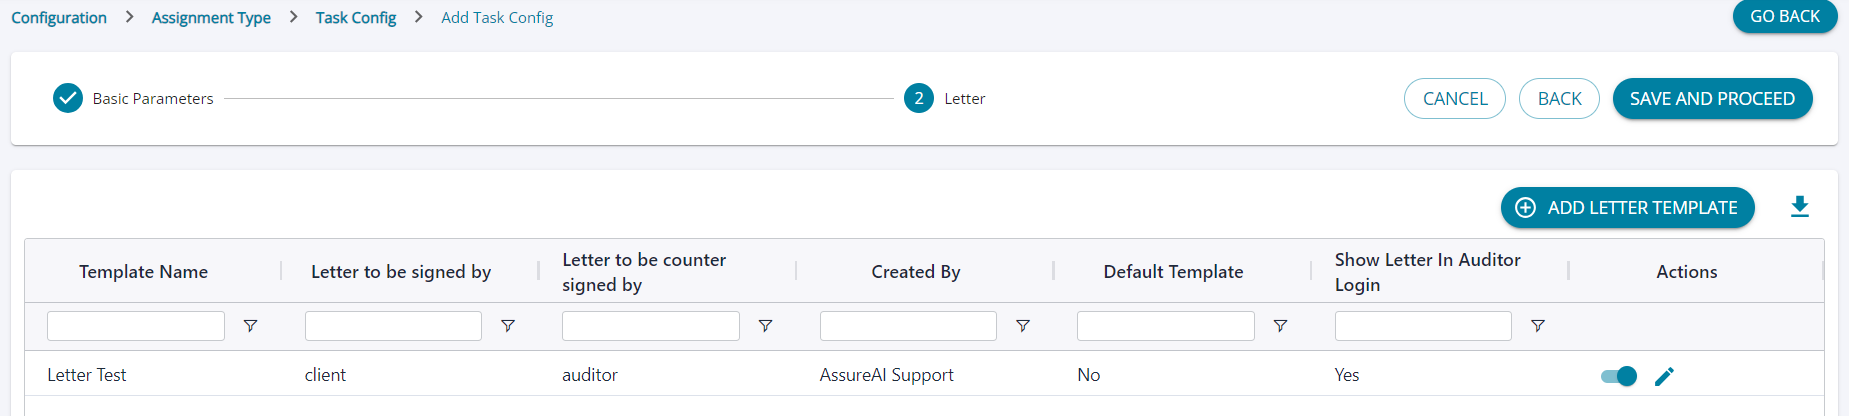Open the Template Name column filter icon

pyautogui.click(x=251, y=326)
